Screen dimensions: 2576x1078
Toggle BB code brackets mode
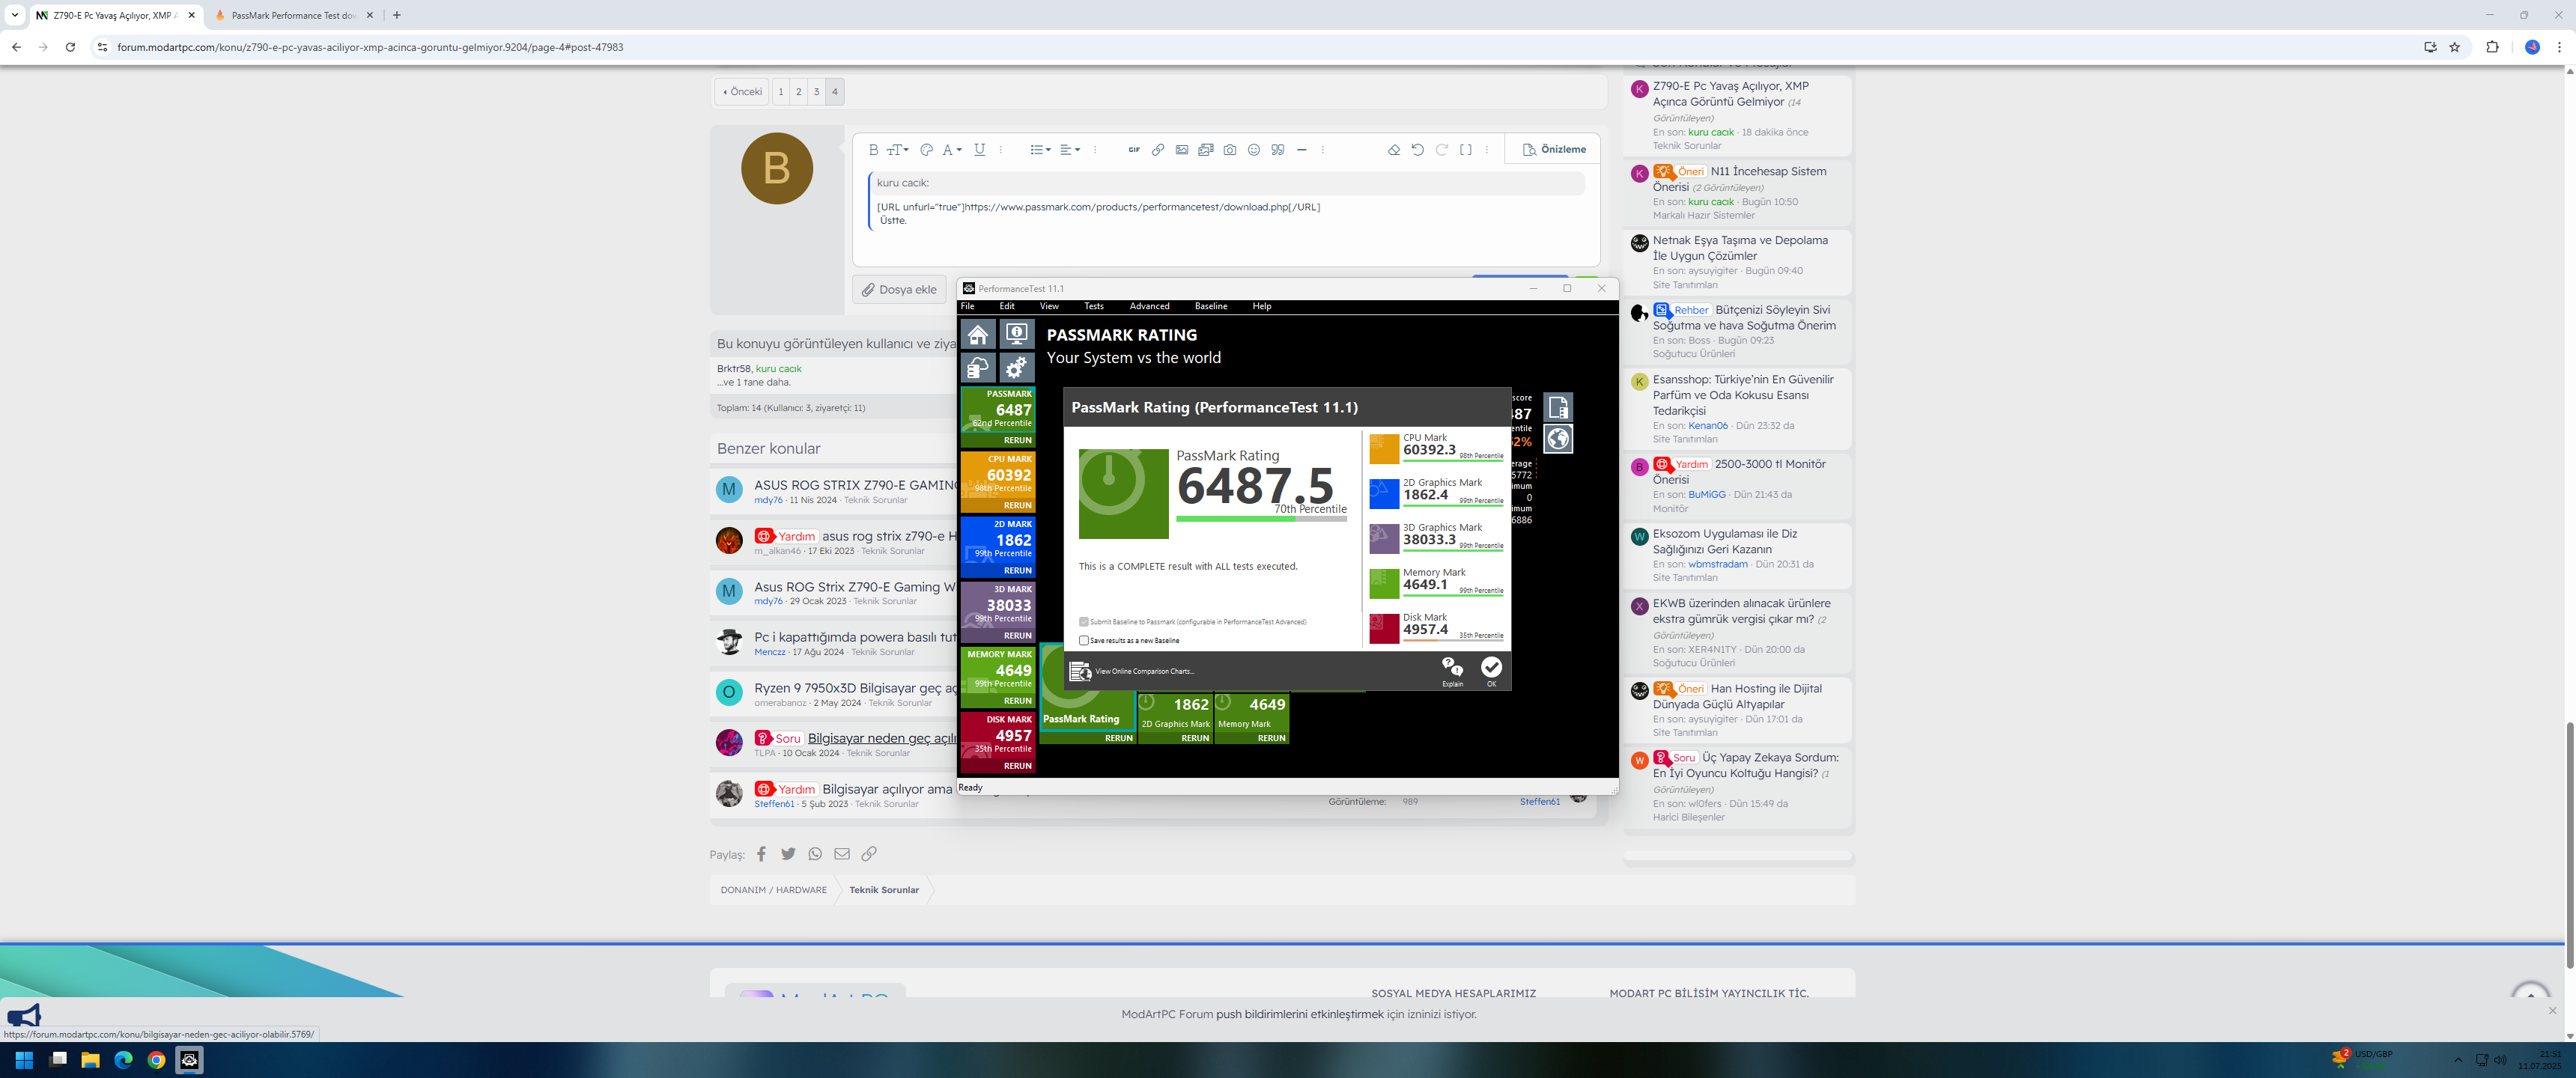pyautogui.click(x=1465, y=150)
